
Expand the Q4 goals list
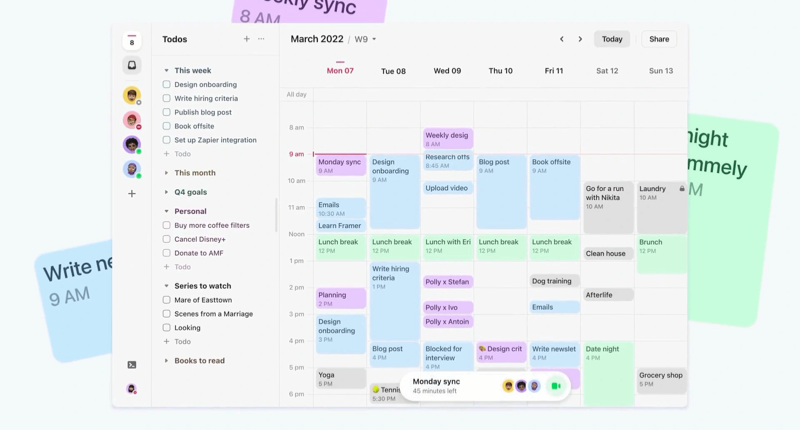click(166, 192)
